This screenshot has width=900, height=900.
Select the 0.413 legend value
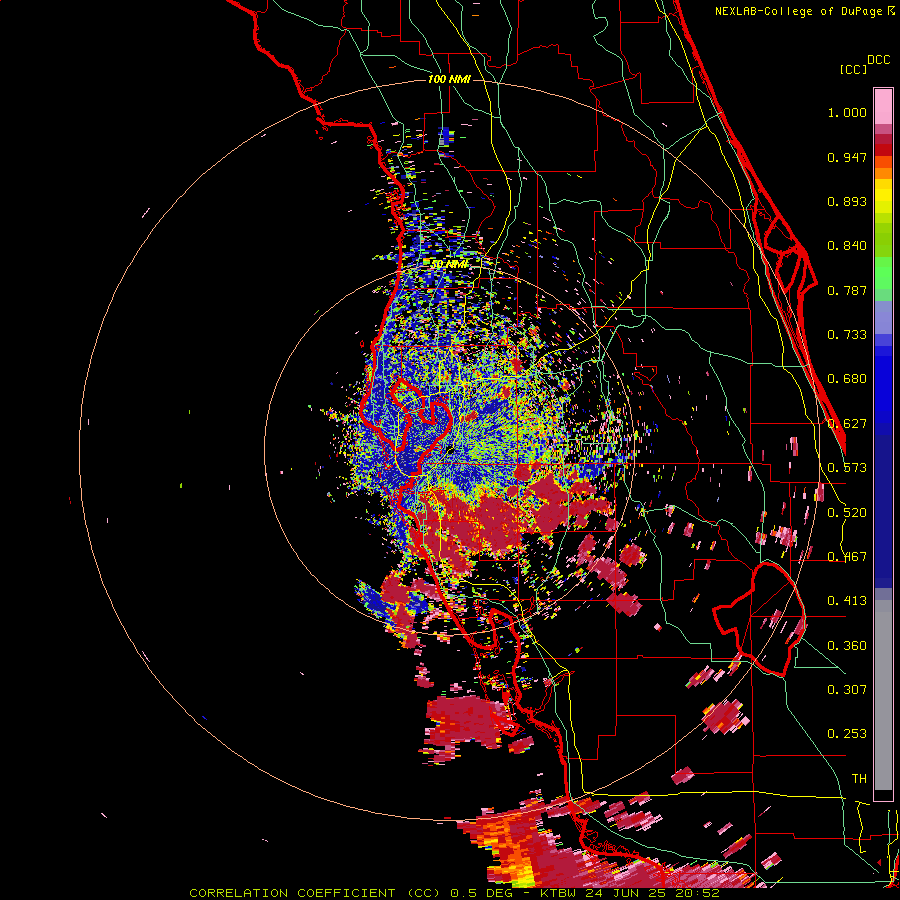point(847,601)
